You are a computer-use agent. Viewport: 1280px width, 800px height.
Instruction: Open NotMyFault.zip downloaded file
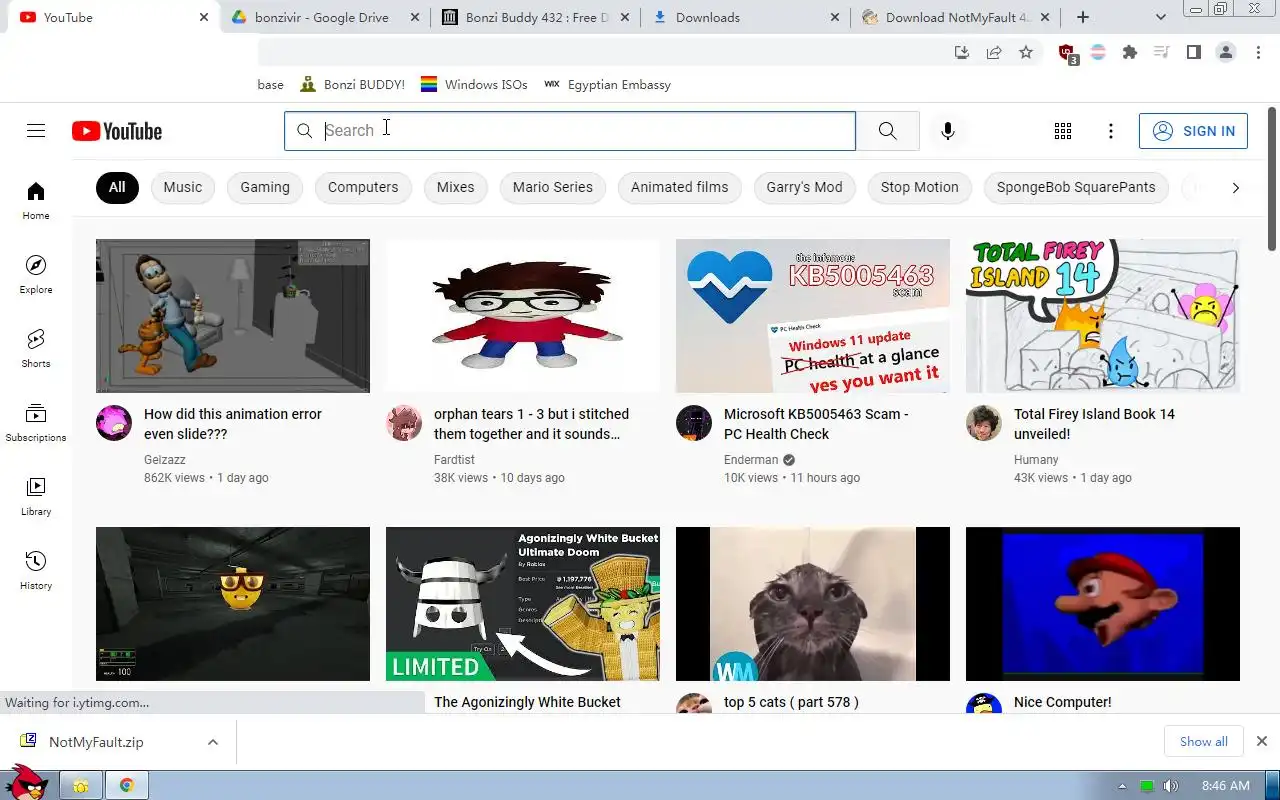[x=96, y=742]
